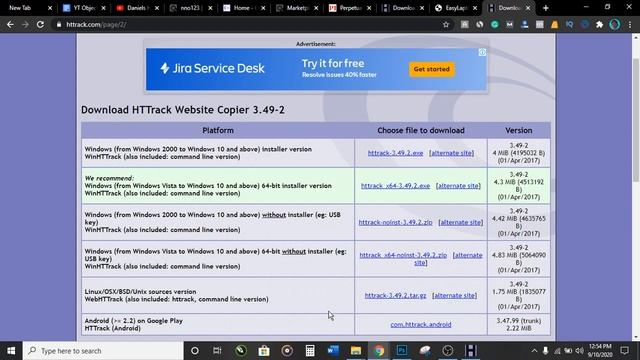The width and height of the screenshot is (640, 360).
Task: Open com.httrack.android Google Play link
Action: [x=420, y=324]
